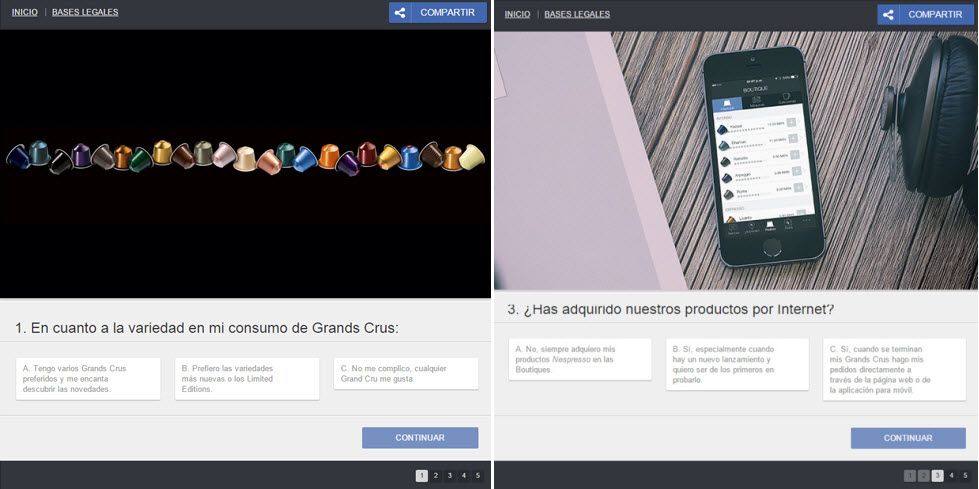Choose answer B preferring newest varieties or Limited Editions
This screenshot has width=979, height=489.
pyautogui.click(x=247, y=378)
